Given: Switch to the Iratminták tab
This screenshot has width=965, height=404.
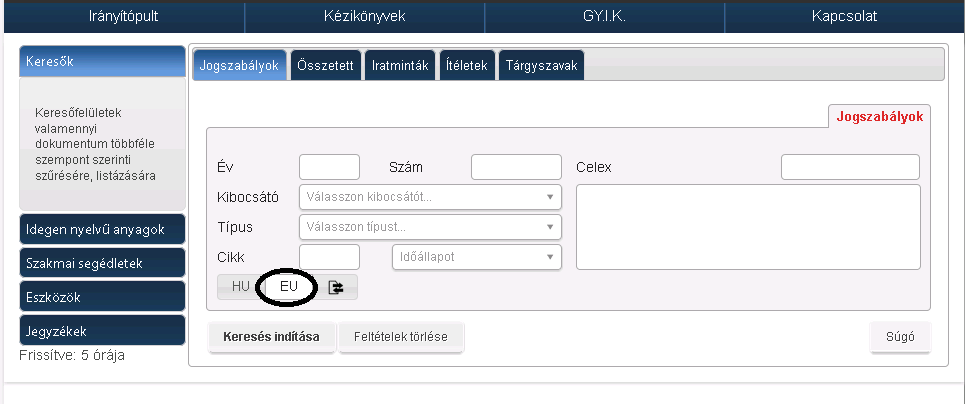Looking at the screenshot, I should pyautogui.click(x=400, y=65).
